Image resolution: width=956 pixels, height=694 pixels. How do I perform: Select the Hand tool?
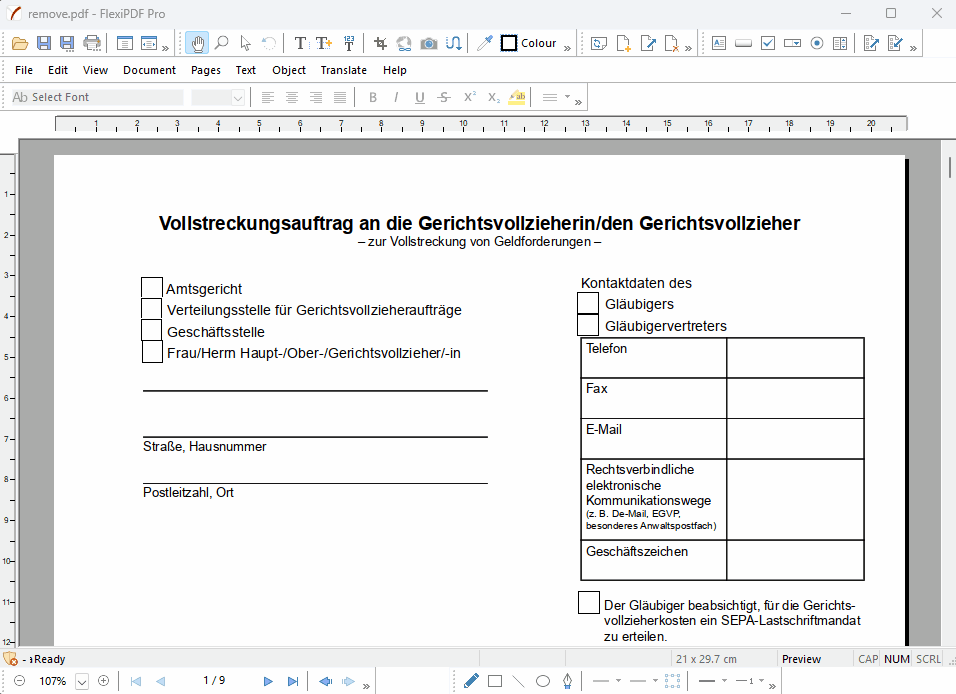(x=197, y=43)
